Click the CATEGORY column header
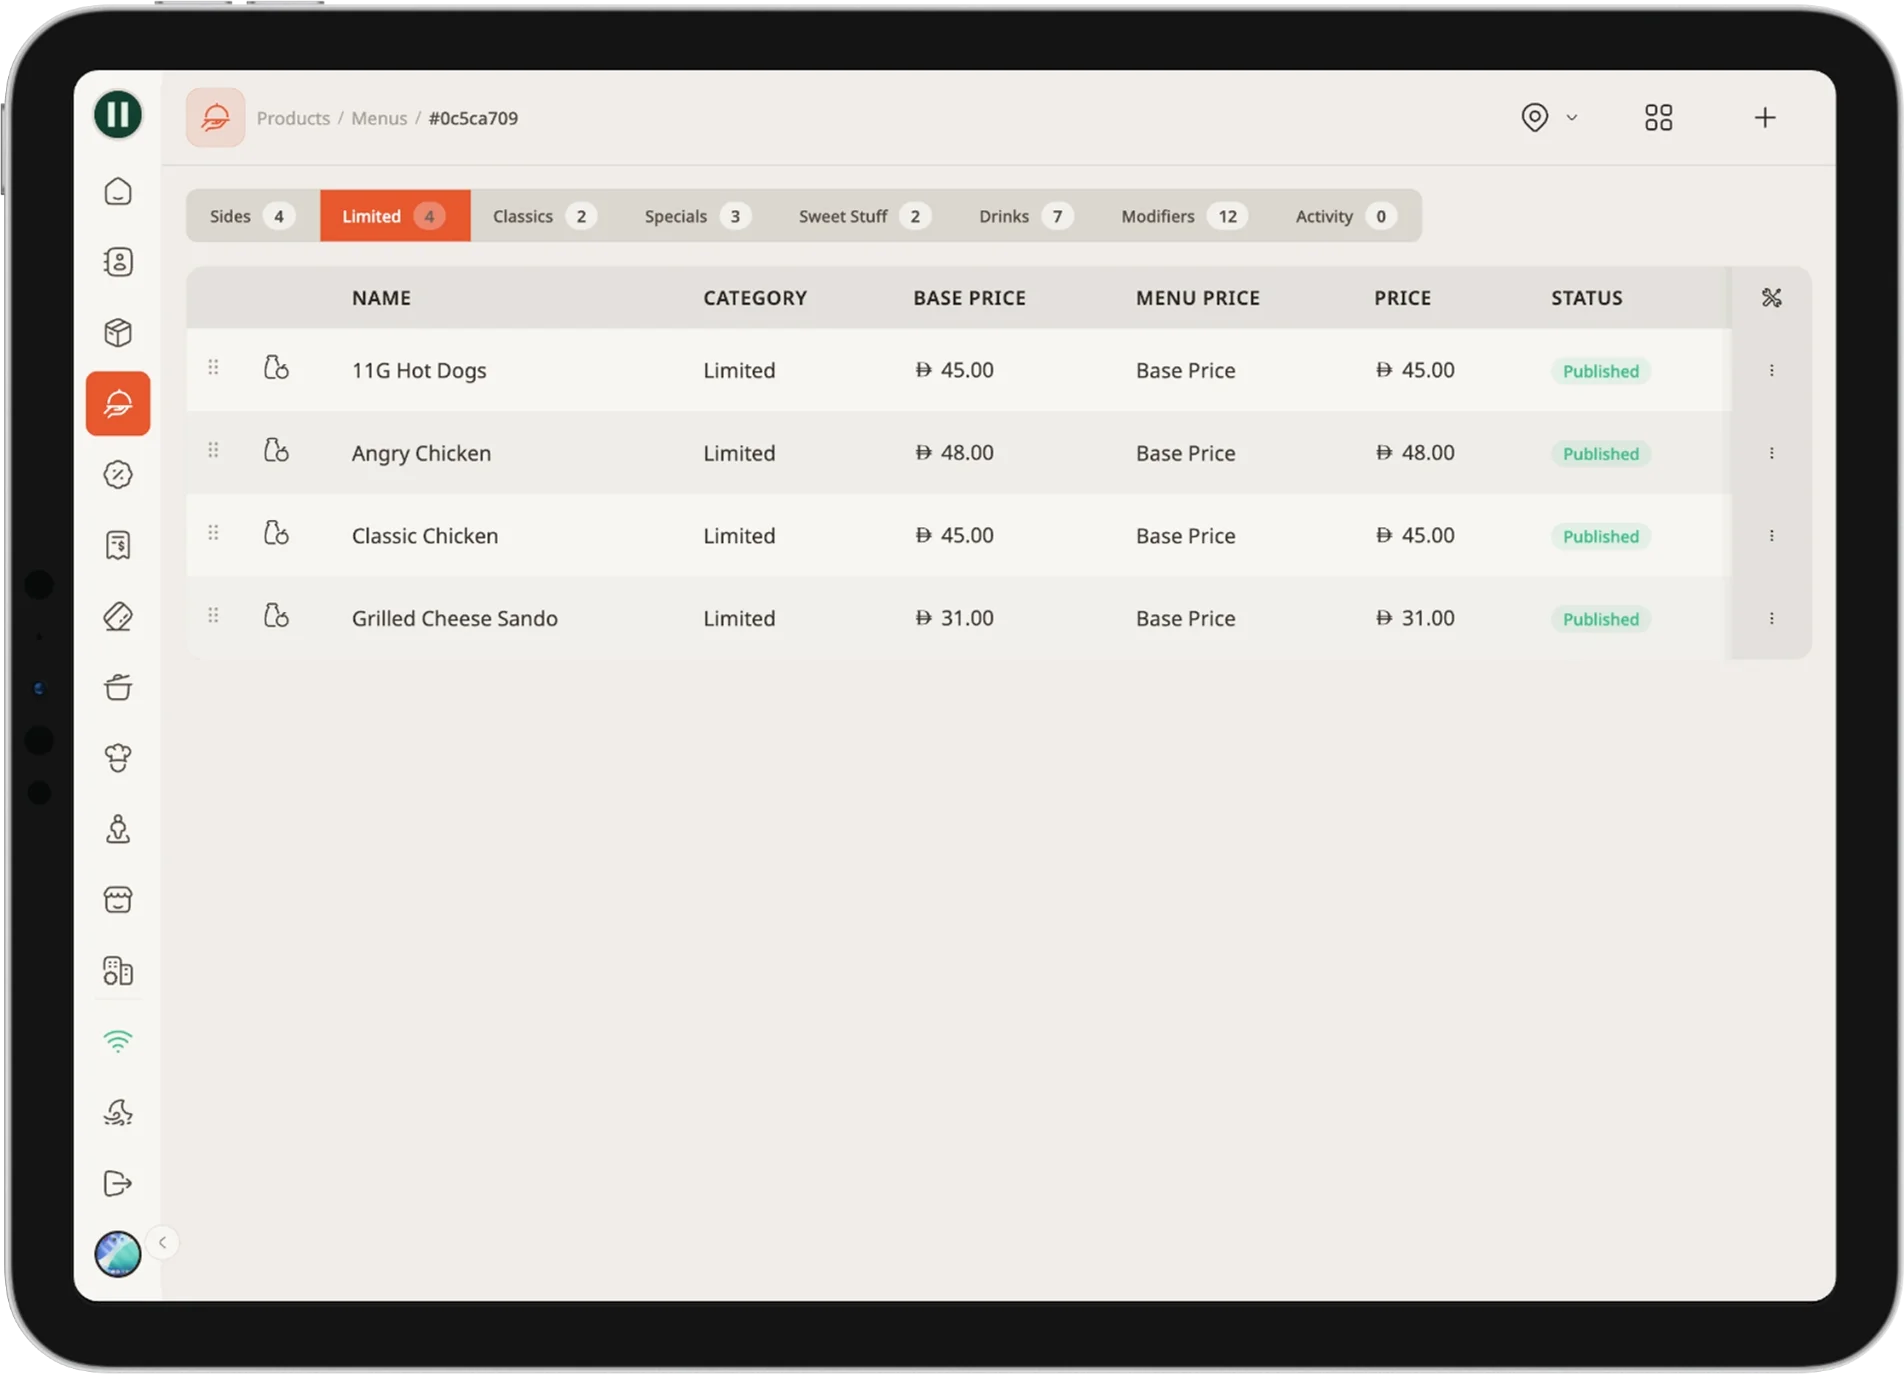The width and height of the screenshot is (1904, 1374). point(755,298)
